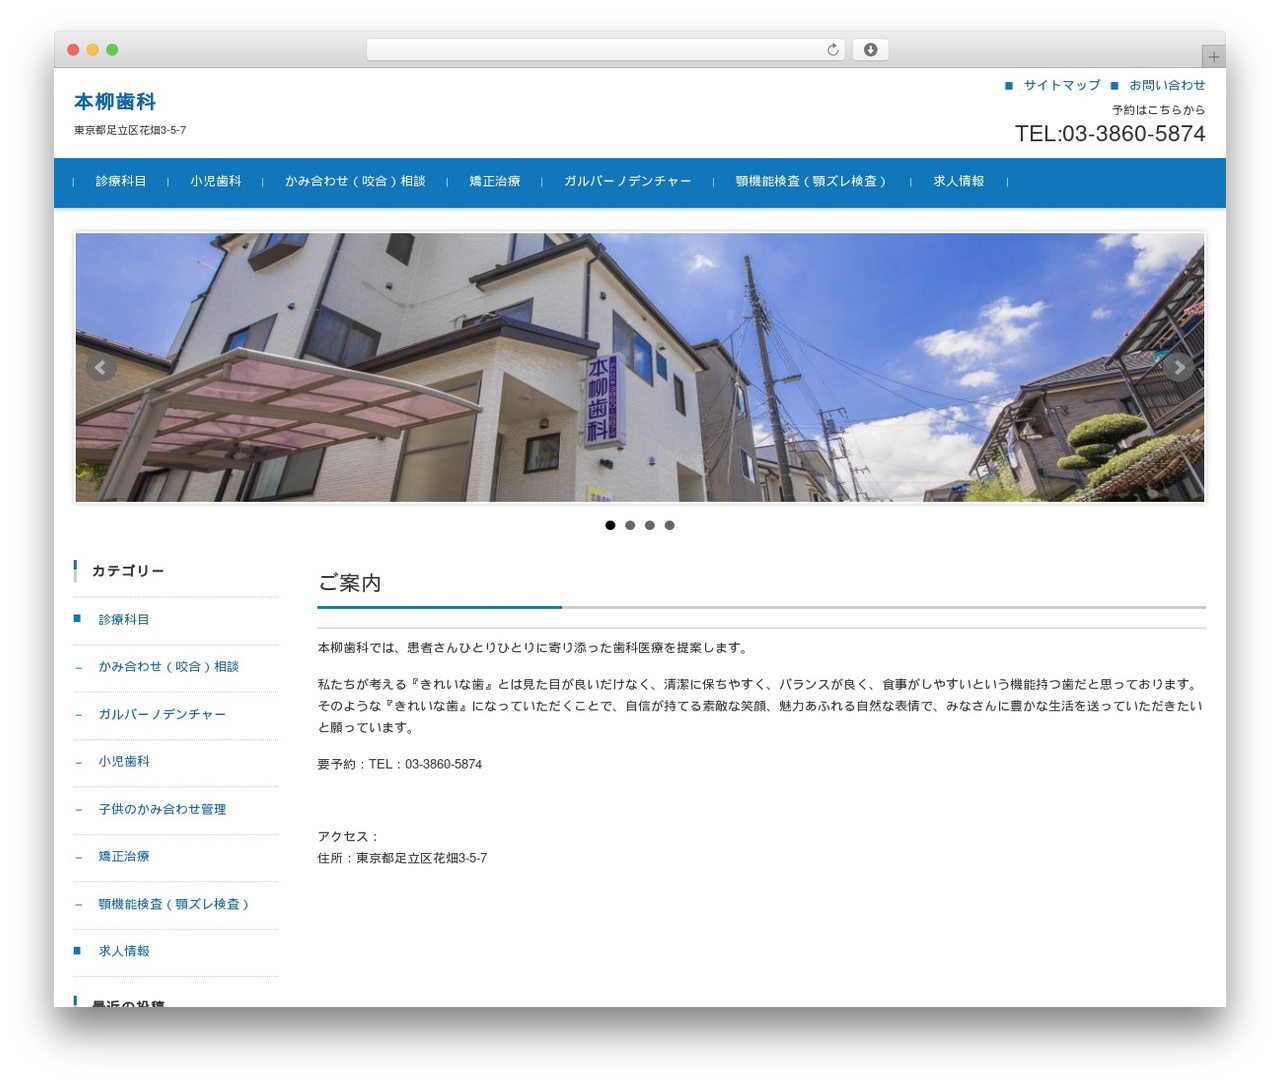
Task: Open 求人情報 in the blue navigation bar
Action: click(959, 181)
